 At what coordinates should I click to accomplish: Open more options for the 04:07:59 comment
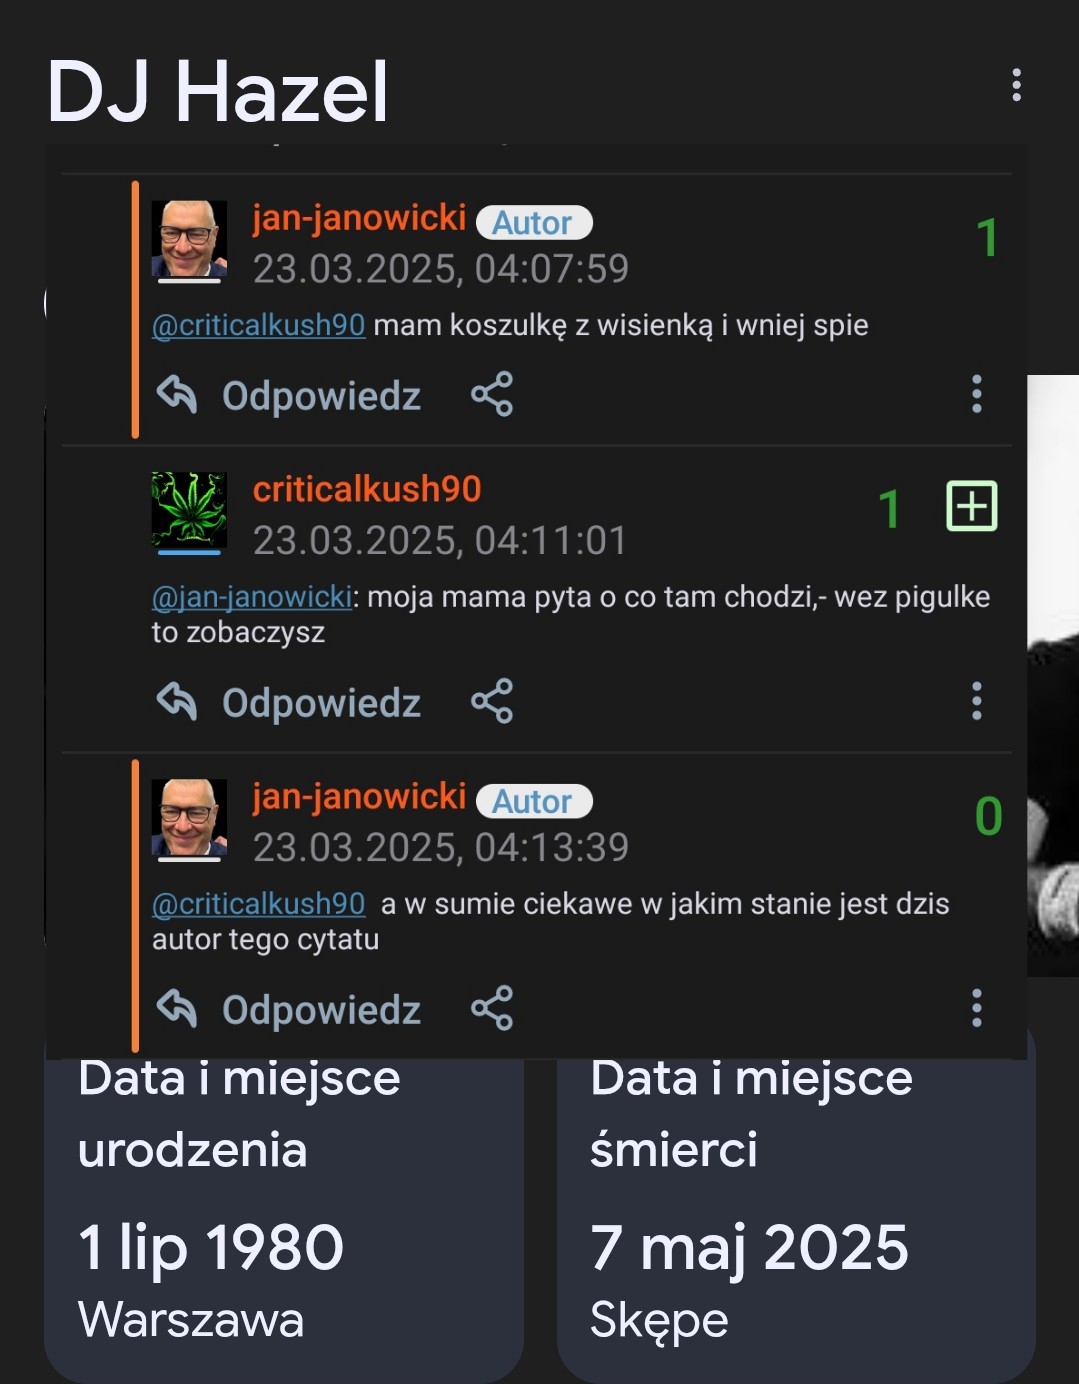point(977,394)
